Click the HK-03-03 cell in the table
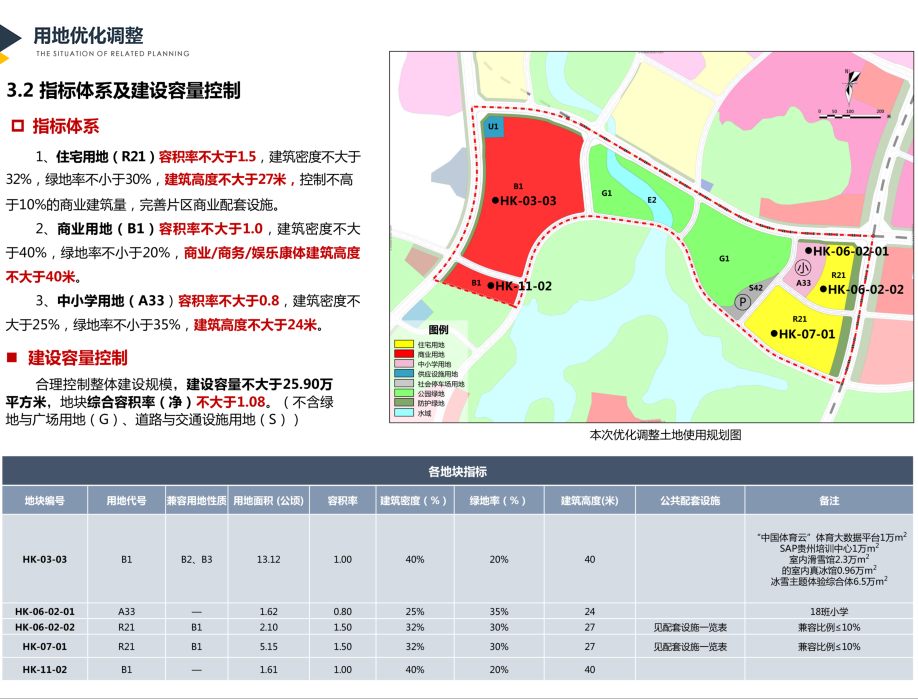Image resolution: width=918 pixels, height=699 pixels. click(x=44, y=560)
